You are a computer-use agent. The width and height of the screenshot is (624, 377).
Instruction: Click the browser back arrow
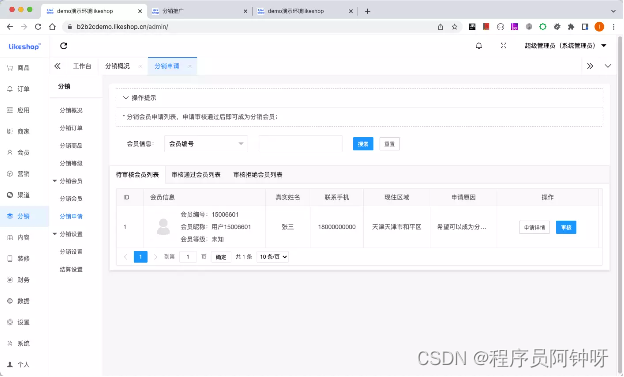point(10,27)
